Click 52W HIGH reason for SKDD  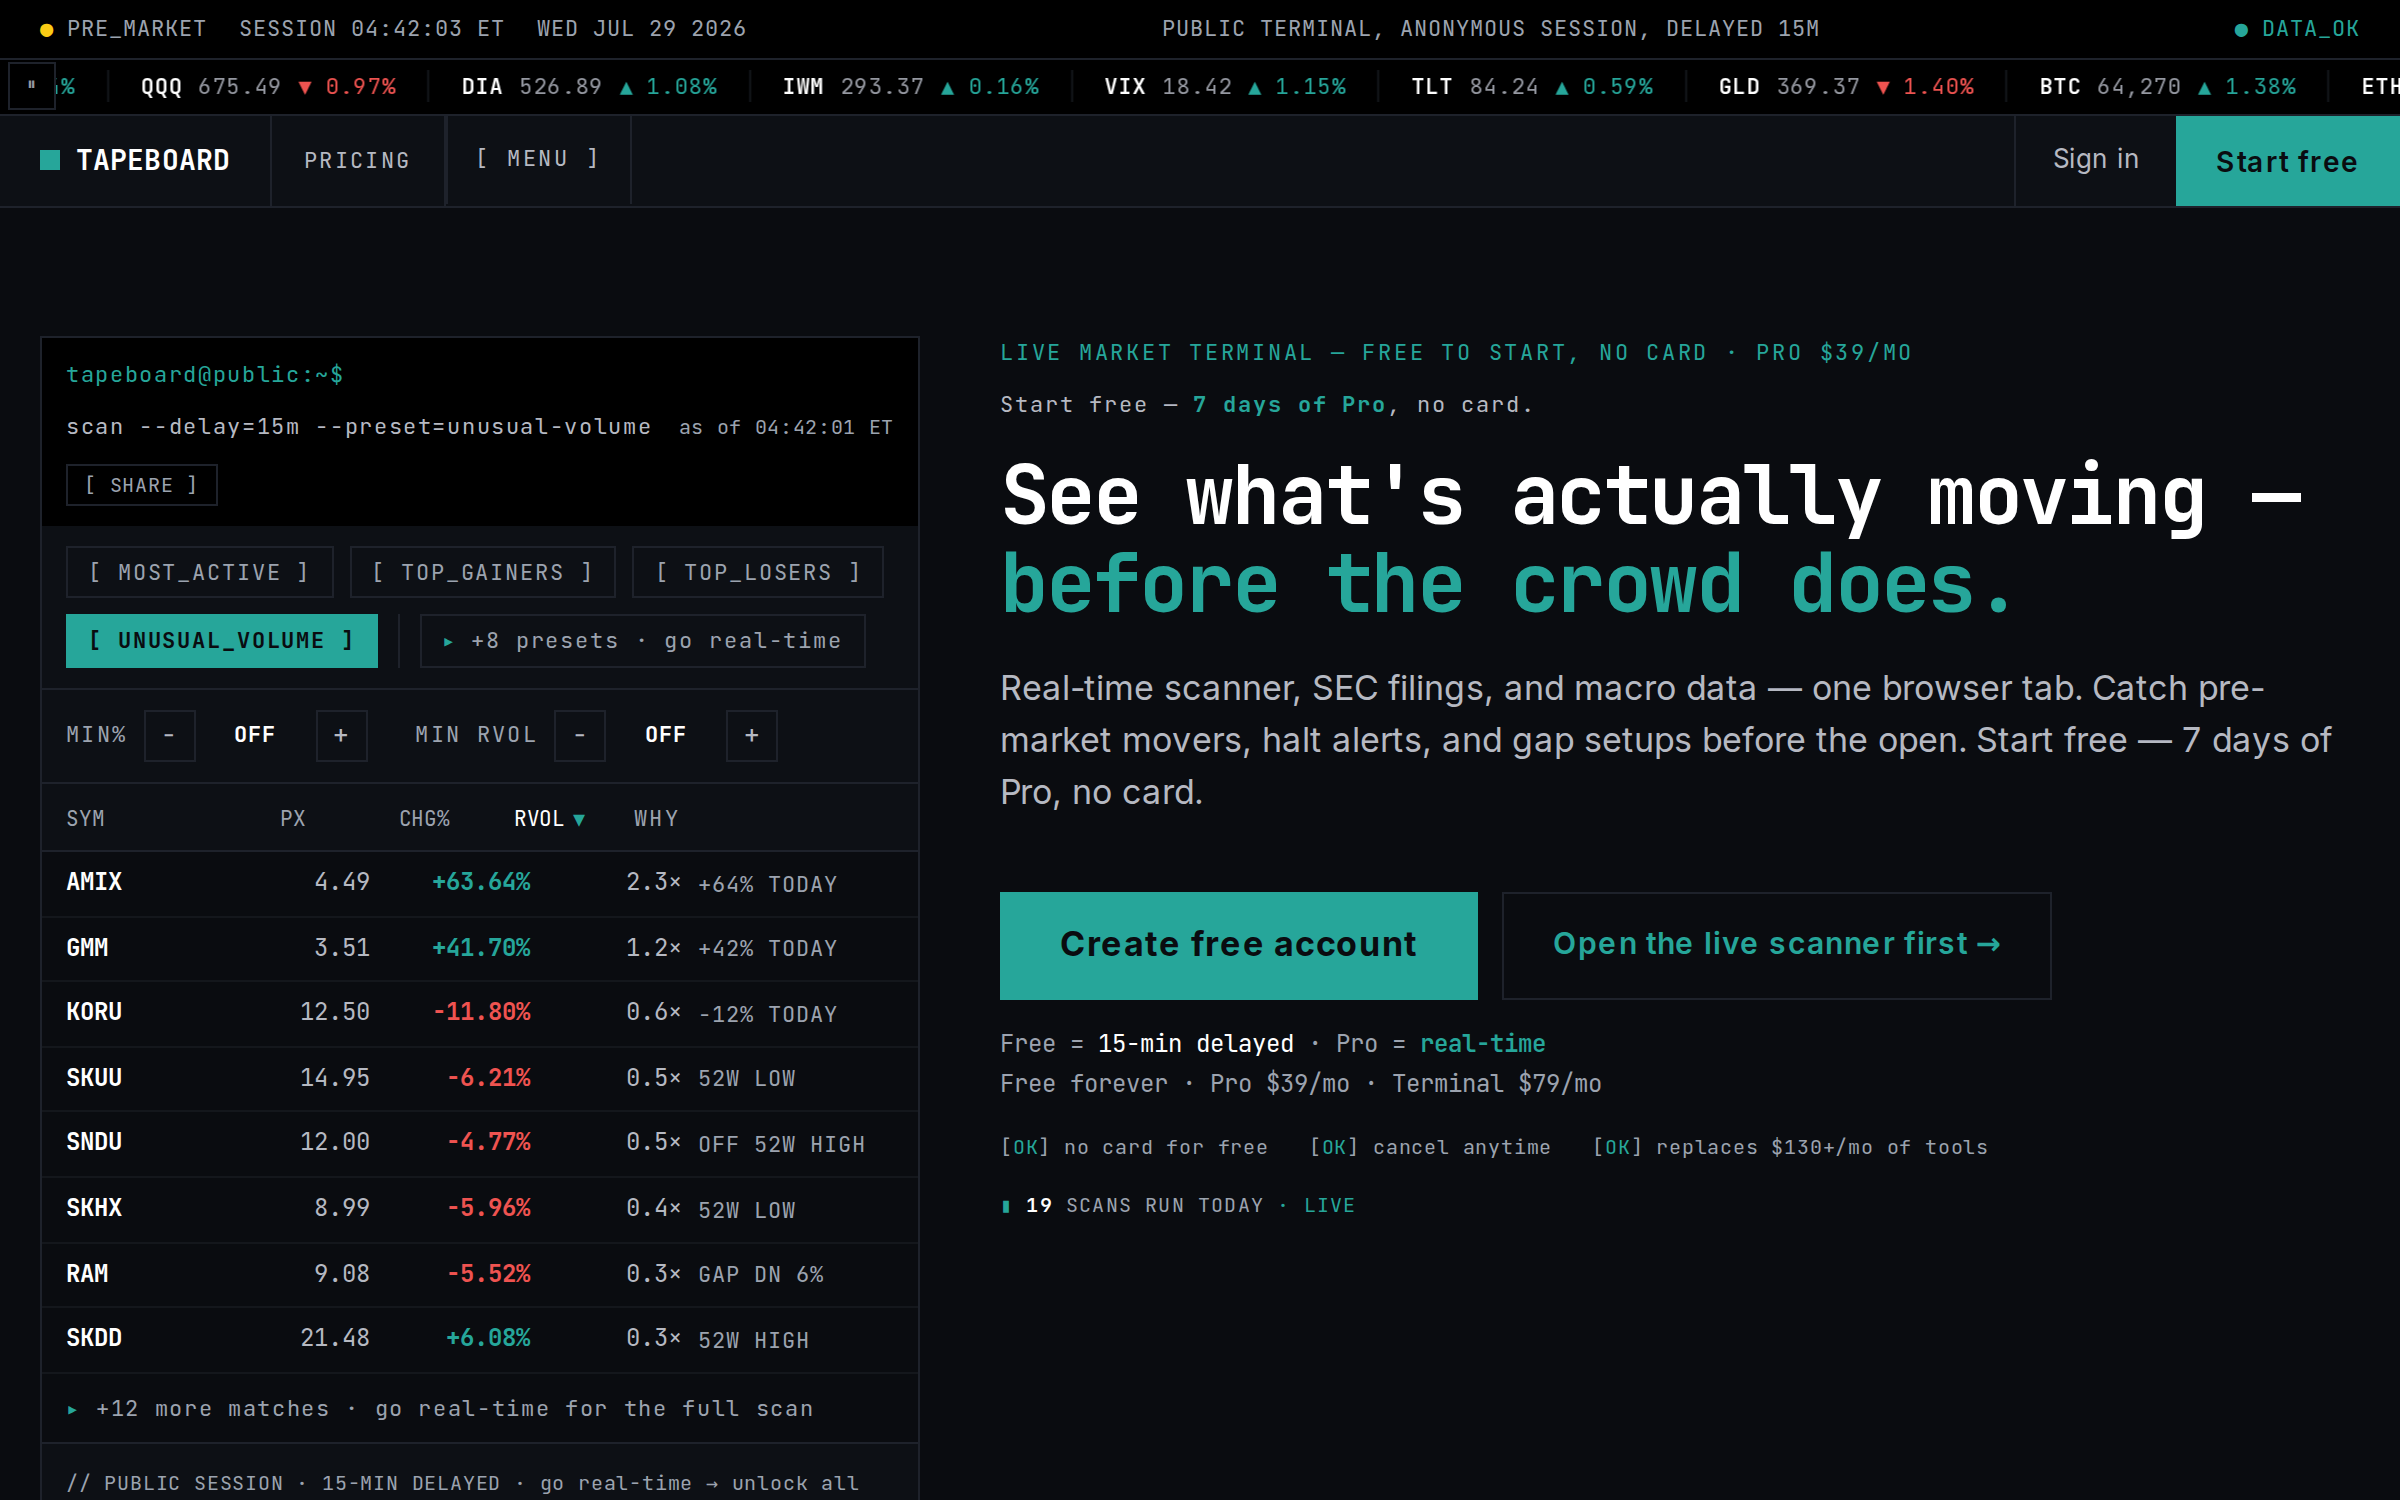[x=753, y=1340]
